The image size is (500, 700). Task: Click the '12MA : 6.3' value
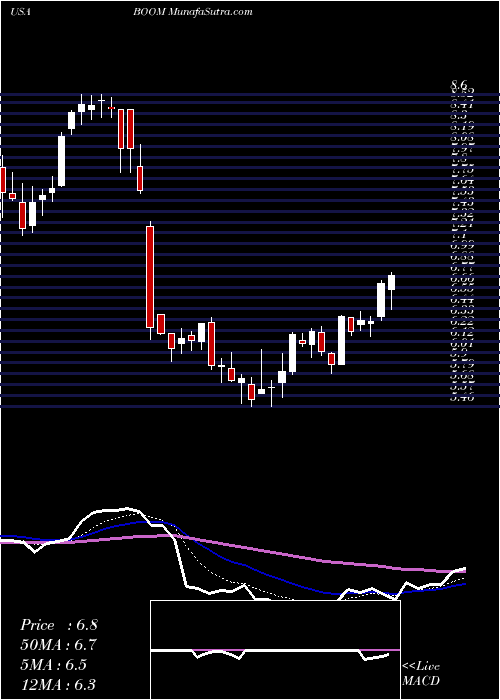(x=58, y=685)
